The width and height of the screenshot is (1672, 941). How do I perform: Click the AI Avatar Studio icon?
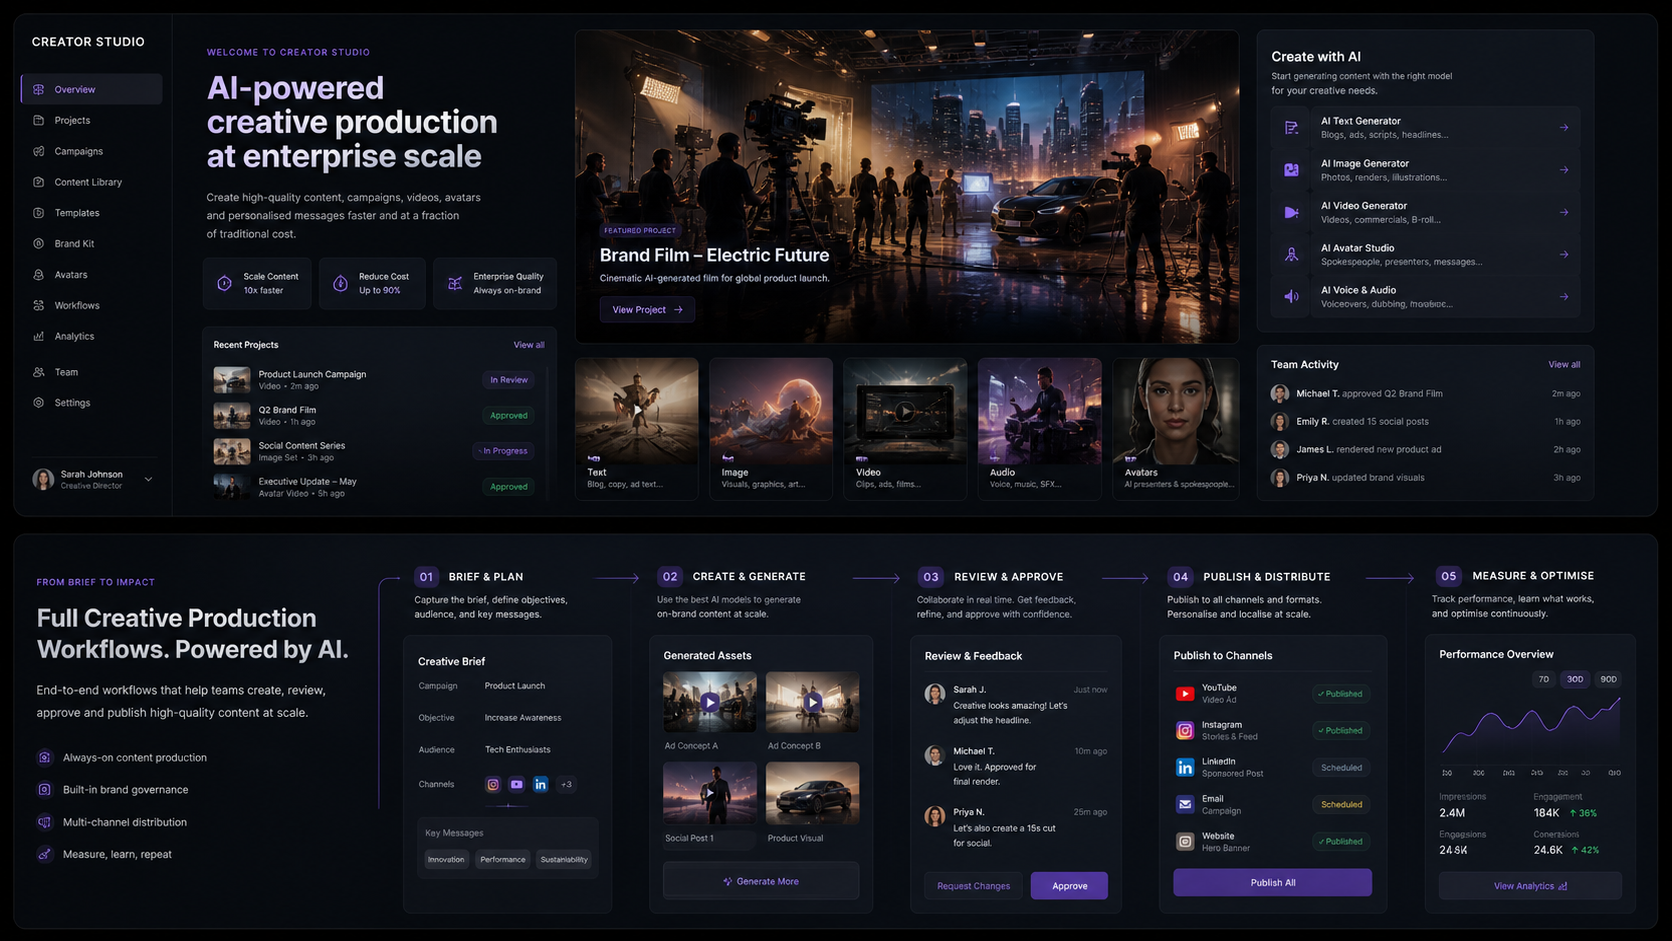[1292, 255]
